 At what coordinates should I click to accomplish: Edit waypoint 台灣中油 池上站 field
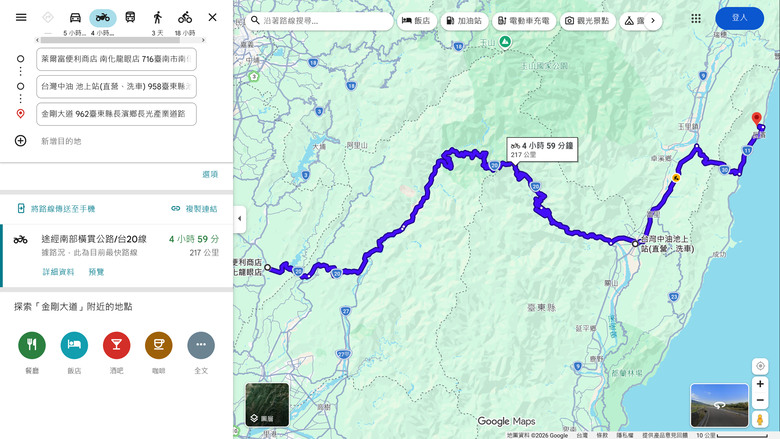(x=116, y=87)
